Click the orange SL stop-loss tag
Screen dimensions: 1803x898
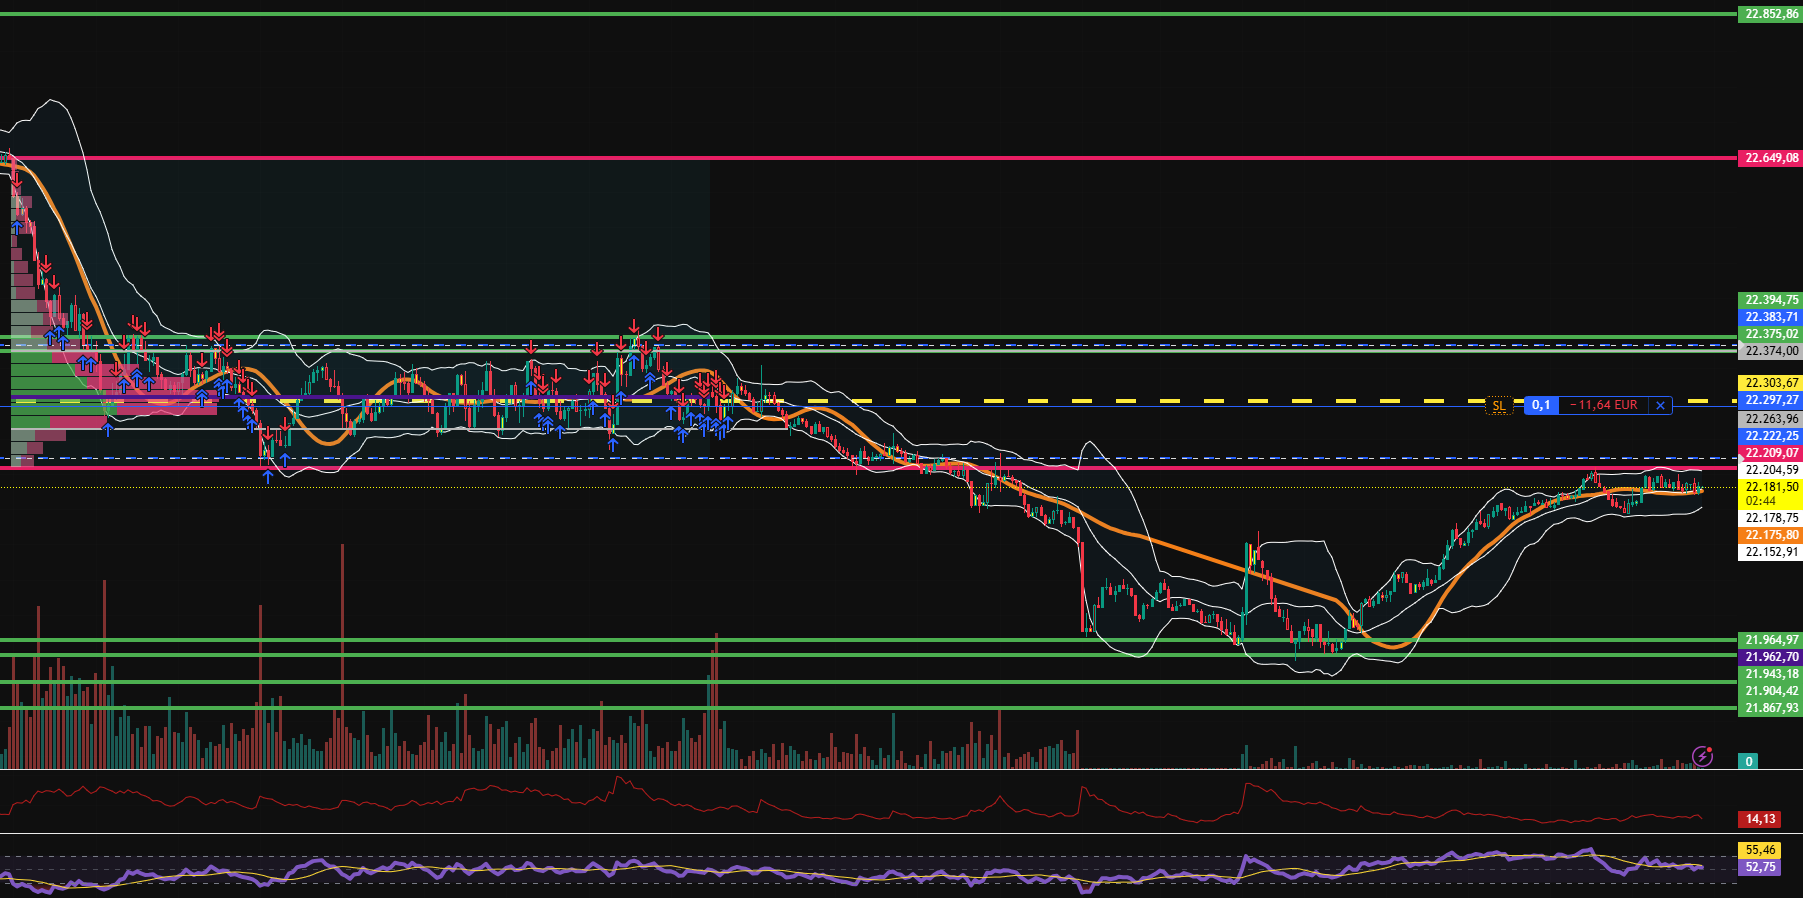pos(1498,406)
